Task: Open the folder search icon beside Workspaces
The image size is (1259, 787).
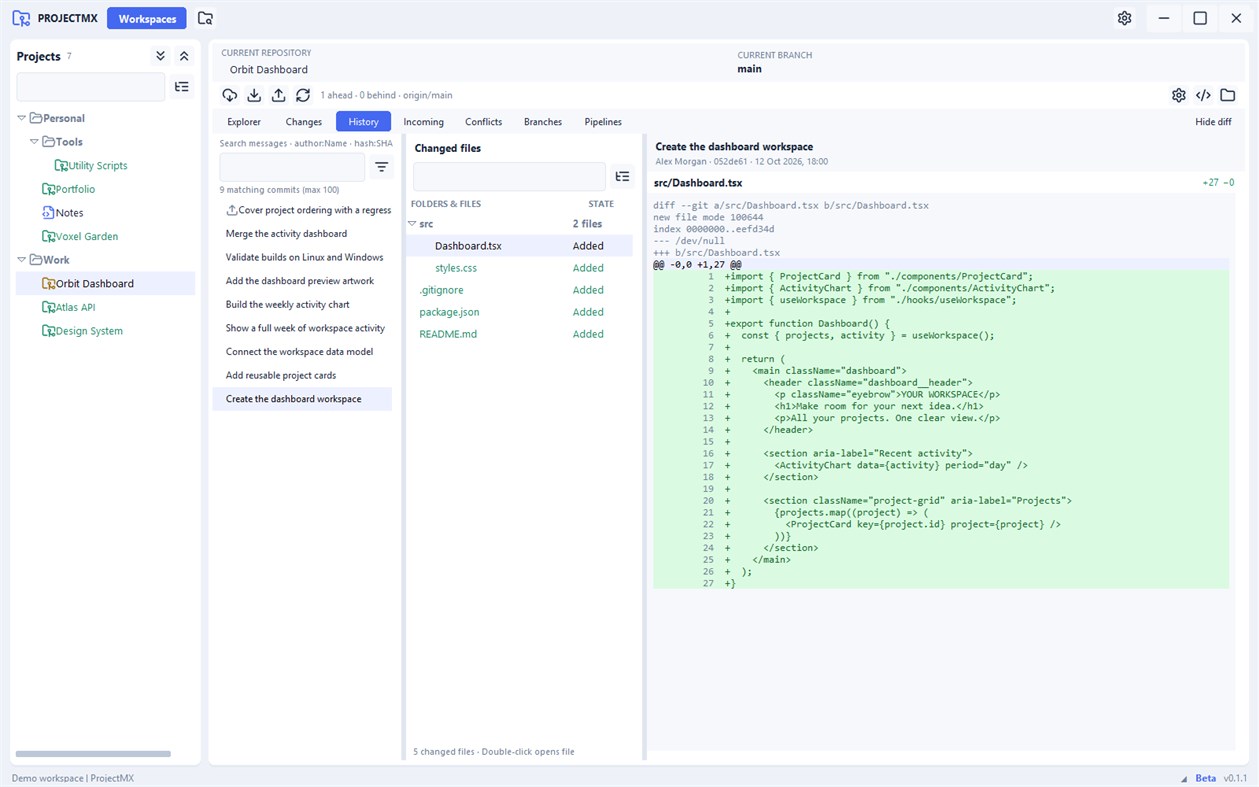Action: [x=205, y=18]
